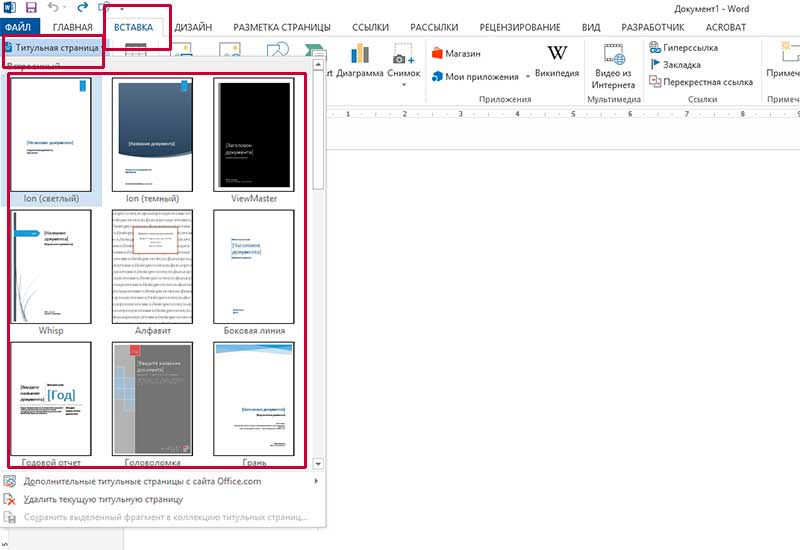Pick the Боковая линия cover page
The image size is (800, 550).
(x=254, y=273)
